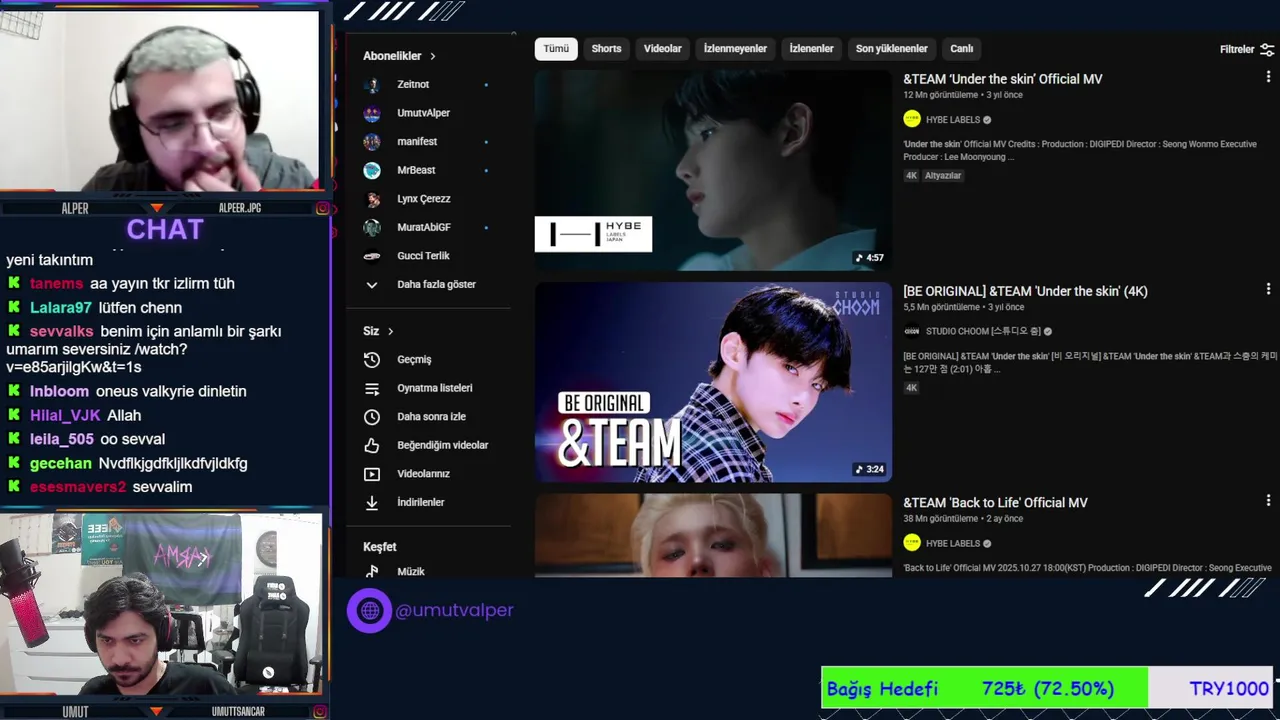Open &TEAM 'Back to Life' Official MV title
Screen dimensions: 1280x720
(995, 503)
